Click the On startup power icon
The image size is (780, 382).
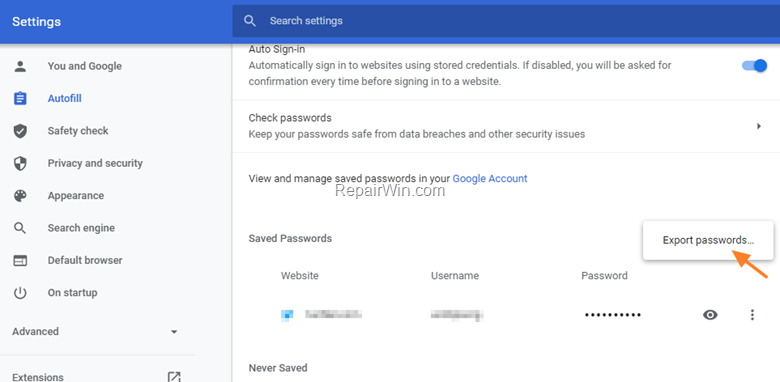tap(20, 292)
